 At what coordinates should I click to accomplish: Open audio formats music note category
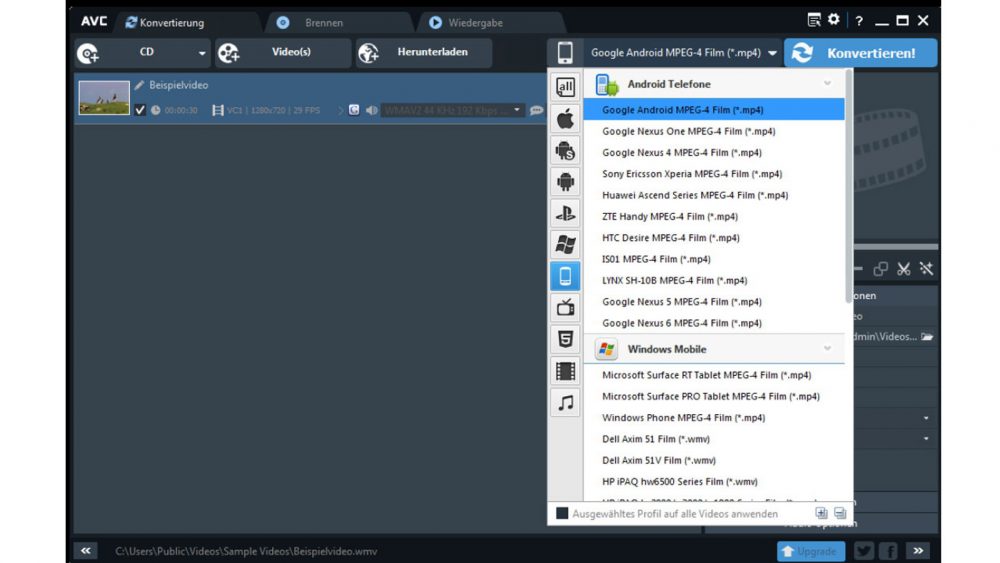tap(565, 402)
